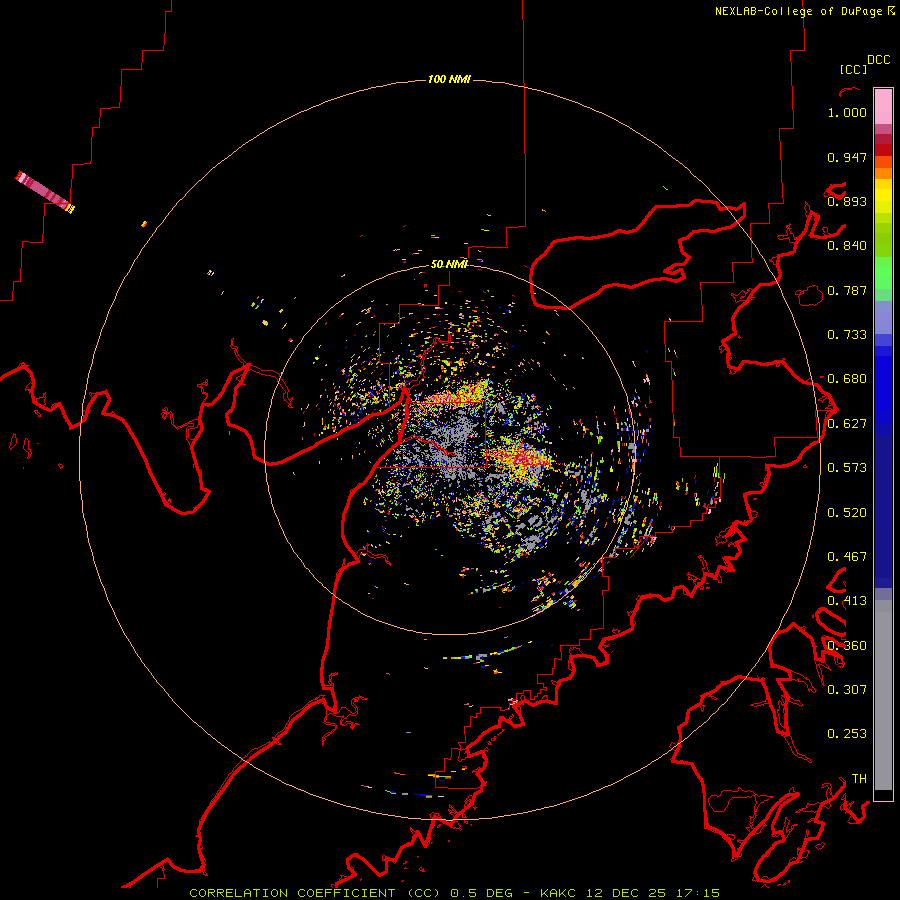Click the TH threshold label

(859, 779)
